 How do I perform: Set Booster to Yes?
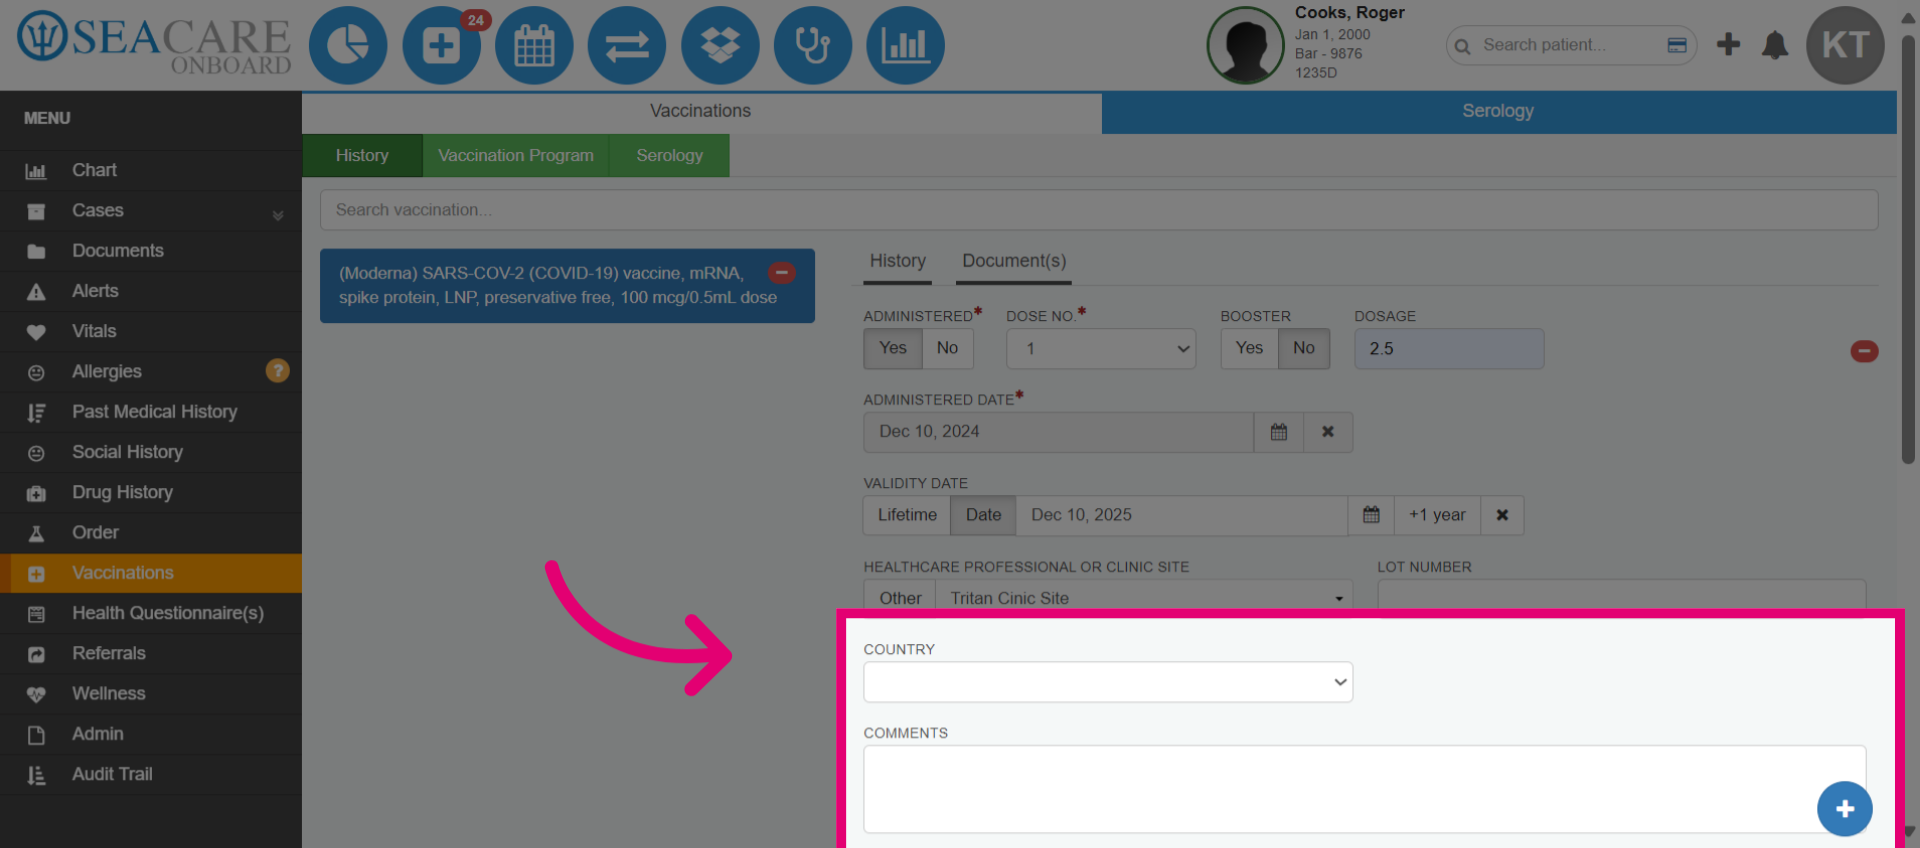pyautogui.click(x=1249, y=348)
